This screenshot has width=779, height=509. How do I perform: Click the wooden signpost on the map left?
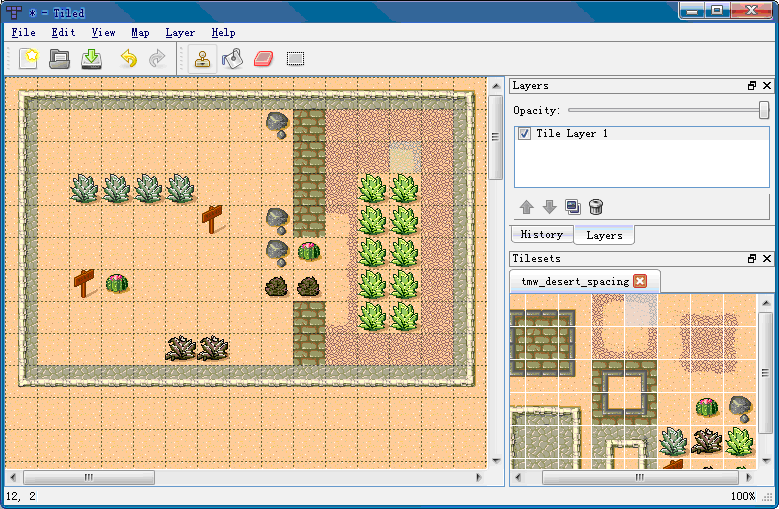(x=84, y=284)
